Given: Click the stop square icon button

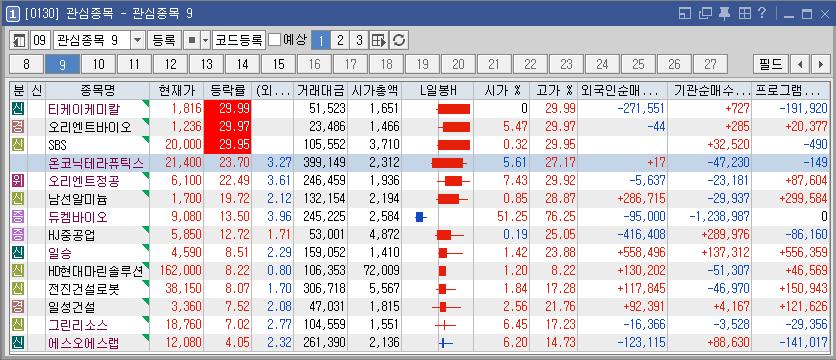Looking at the screenshot, I should (x=191, y=40).
